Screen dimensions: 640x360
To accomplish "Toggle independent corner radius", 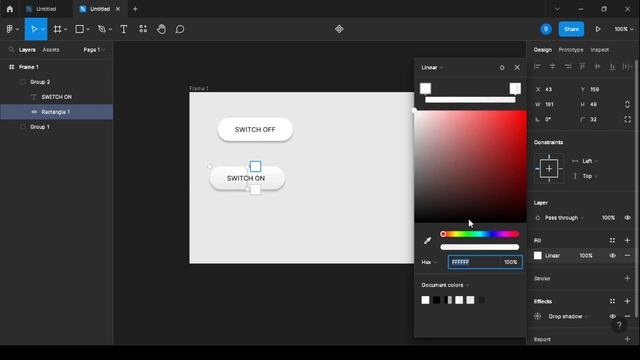I will pos(627,120).
